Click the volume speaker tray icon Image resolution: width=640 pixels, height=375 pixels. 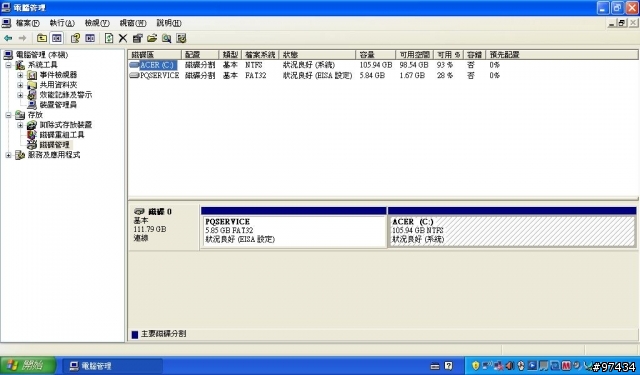point(510,365)
